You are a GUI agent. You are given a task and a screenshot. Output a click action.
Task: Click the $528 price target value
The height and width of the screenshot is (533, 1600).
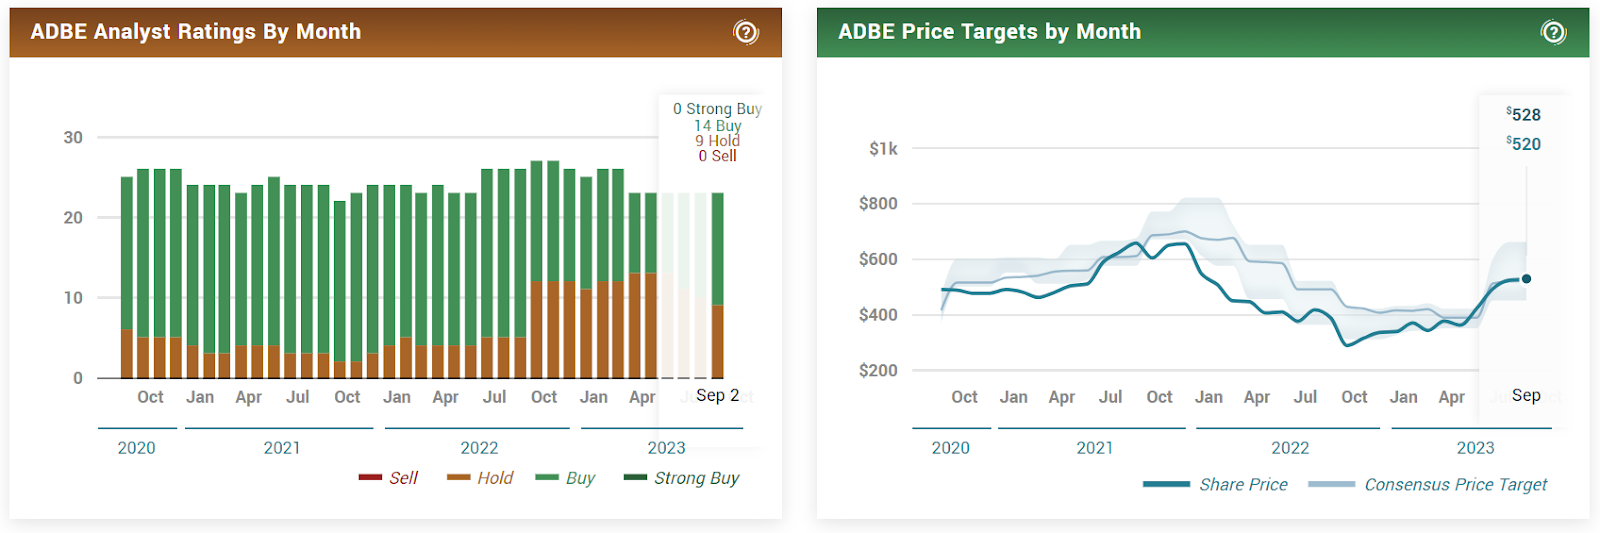coord(1524,115)
